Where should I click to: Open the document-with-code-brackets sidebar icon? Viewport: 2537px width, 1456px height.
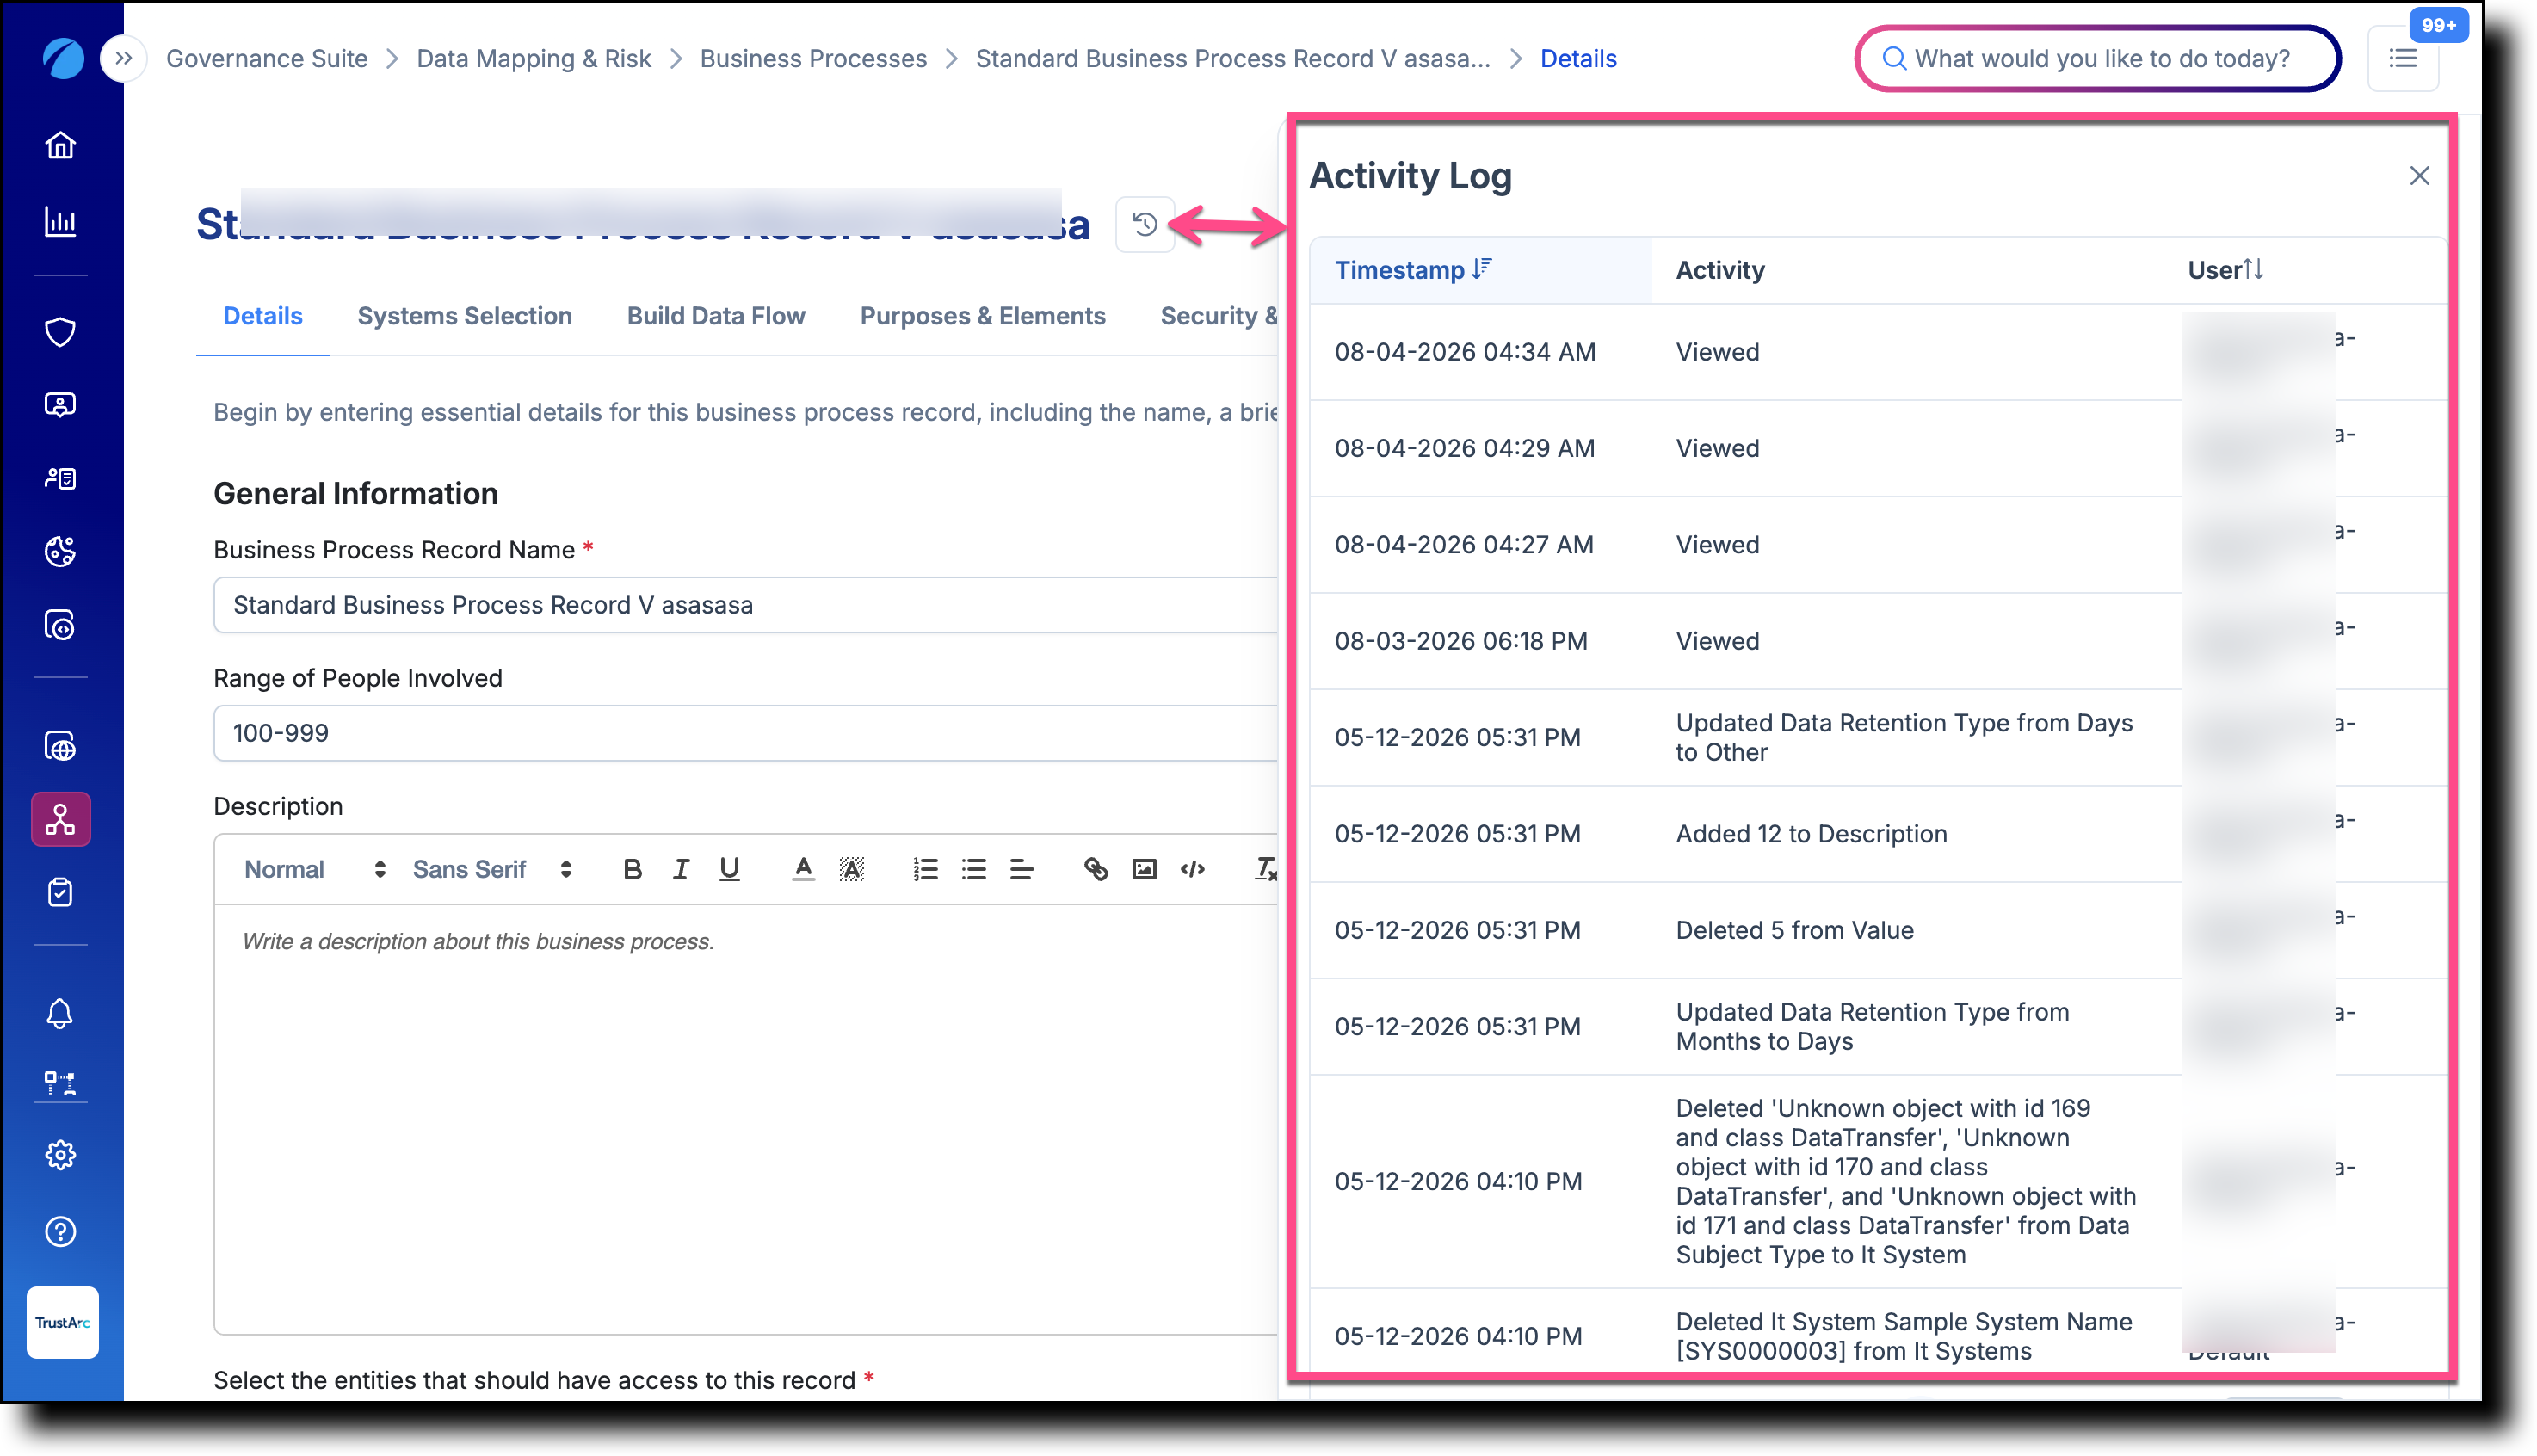tap(60, 625)
